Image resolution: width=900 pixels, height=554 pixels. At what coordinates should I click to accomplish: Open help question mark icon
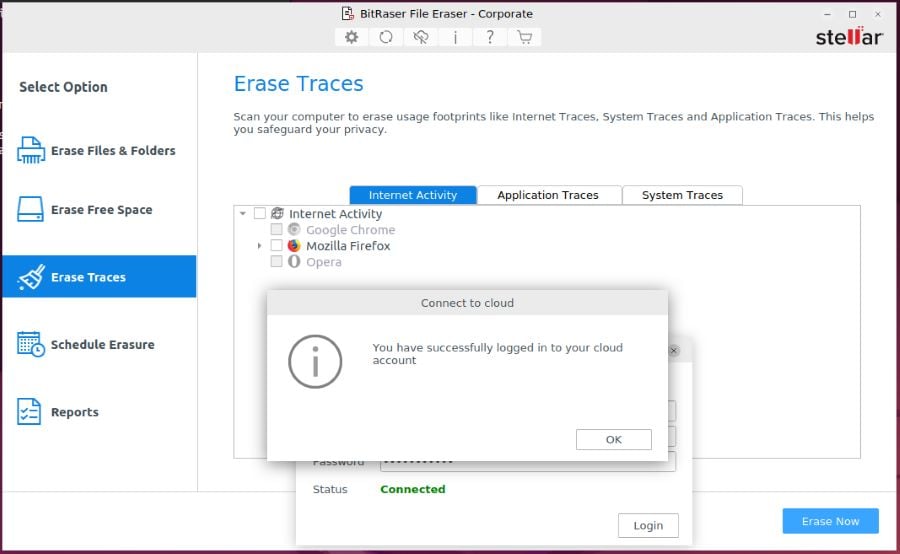point(490,37)
